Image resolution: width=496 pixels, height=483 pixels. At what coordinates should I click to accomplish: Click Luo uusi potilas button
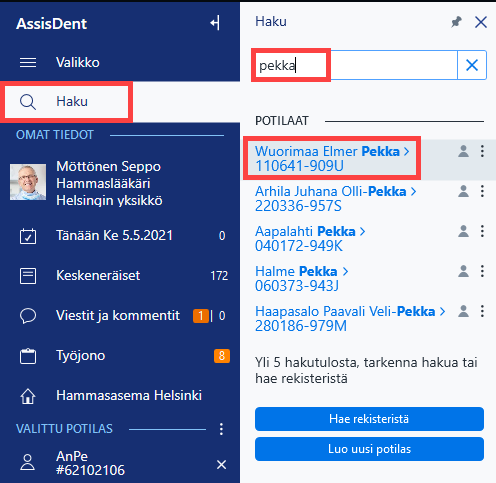[x=369, y=449]
